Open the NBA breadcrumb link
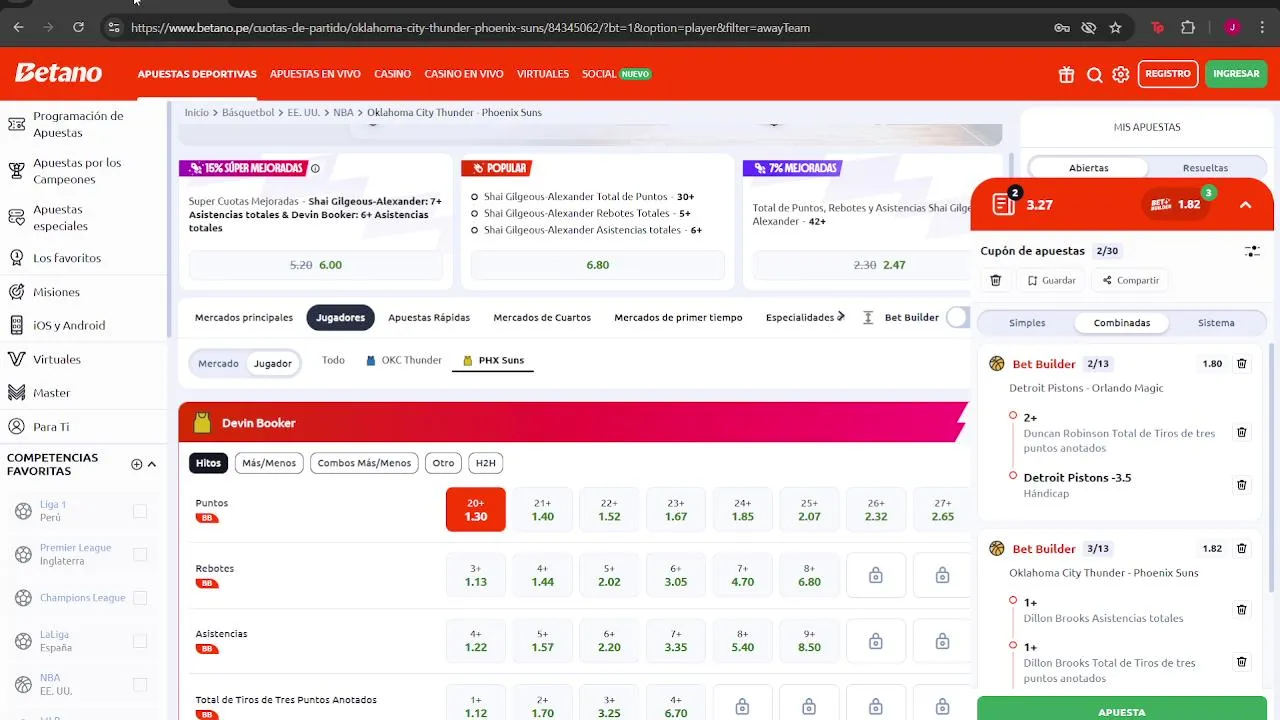Viewport: 1280px width, 720px height. pos(343,113)
